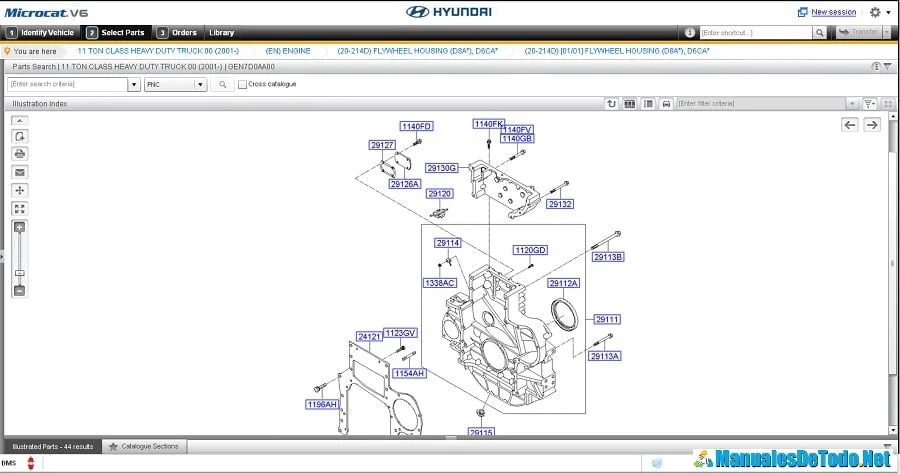The width and height of the screenshot is (900, 474).
Task: Click the info icon on Parts Search bar
Action: [876, 67]
